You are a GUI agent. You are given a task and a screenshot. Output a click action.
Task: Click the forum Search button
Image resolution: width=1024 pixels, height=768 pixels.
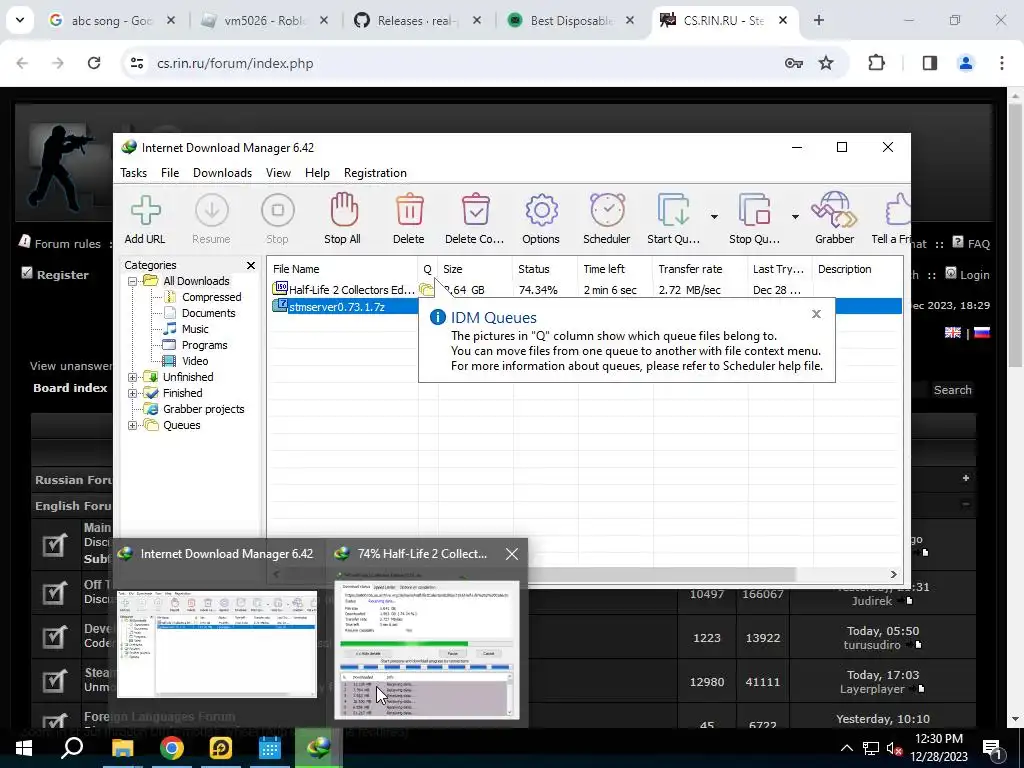952,390
